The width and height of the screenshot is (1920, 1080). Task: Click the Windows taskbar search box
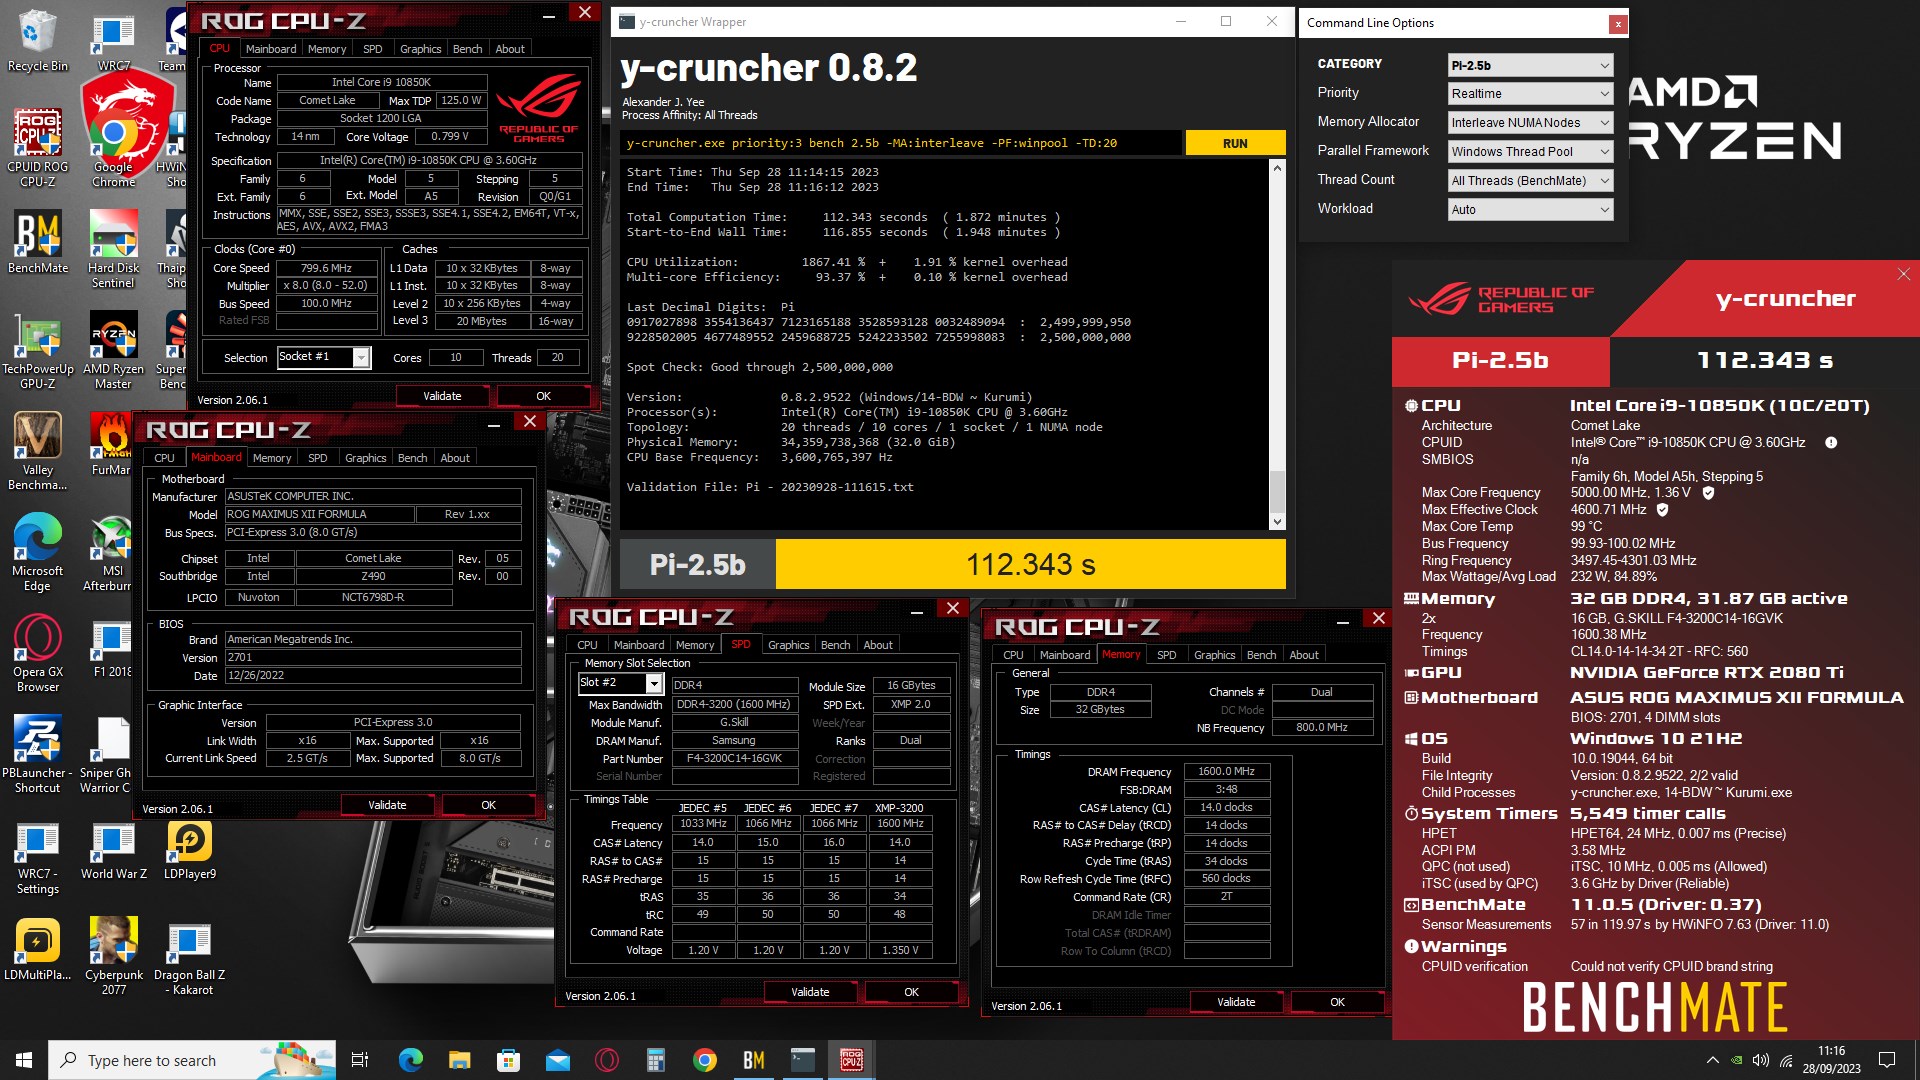[x=192, y=1060]
